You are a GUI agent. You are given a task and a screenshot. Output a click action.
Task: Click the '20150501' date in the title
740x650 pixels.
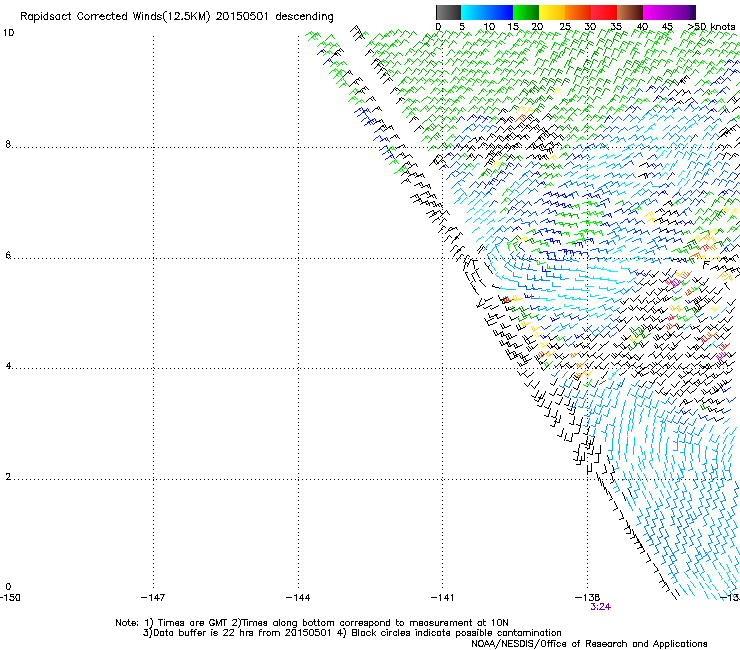pyautogui.click(x=242, y=17)
